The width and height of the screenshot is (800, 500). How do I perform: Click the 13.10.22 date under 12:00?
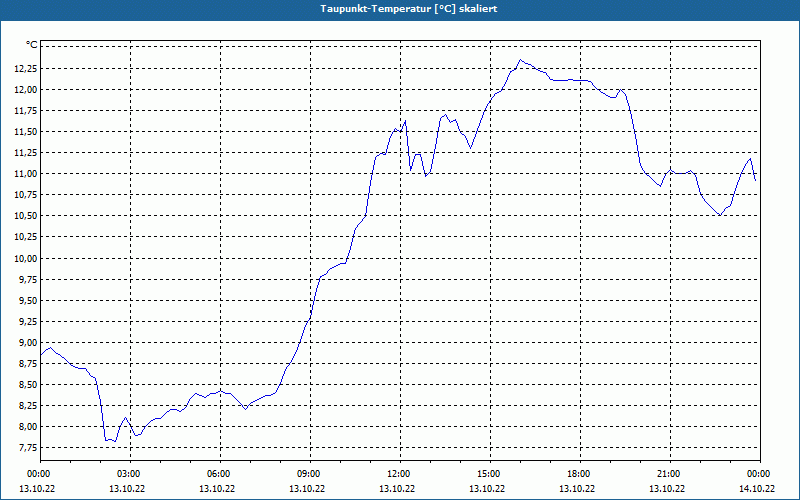397,488
